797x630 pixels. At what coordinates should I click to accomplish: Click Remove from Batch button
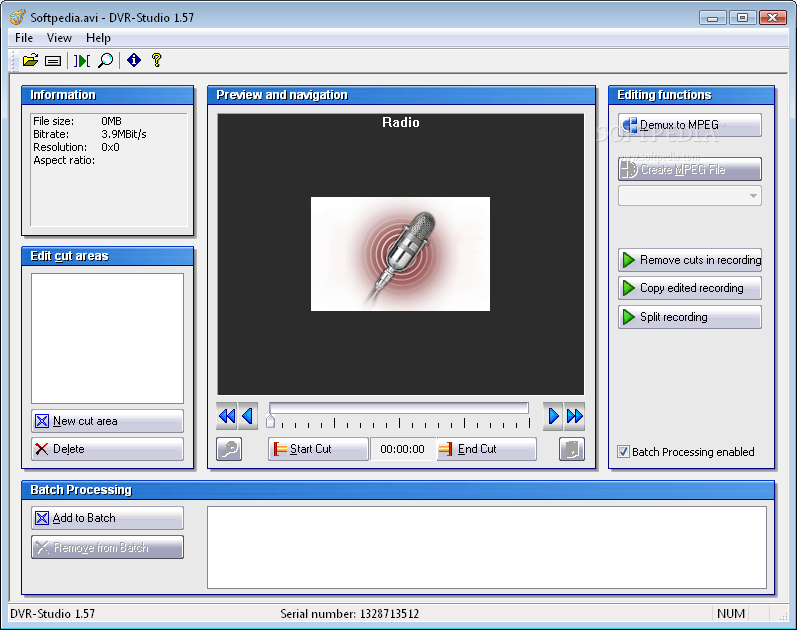tap(107, 547)
